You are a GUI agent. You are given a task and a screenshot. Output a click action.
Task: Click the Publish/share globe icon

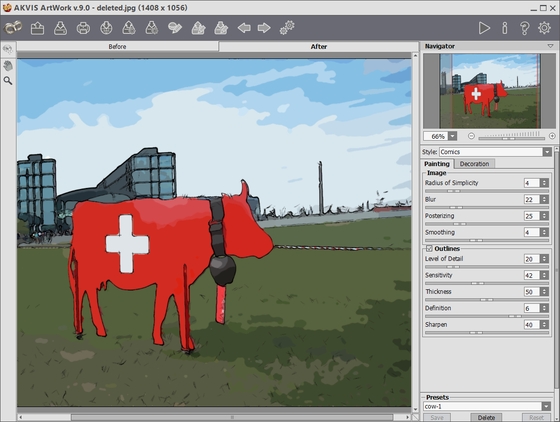tap(106, 28)
